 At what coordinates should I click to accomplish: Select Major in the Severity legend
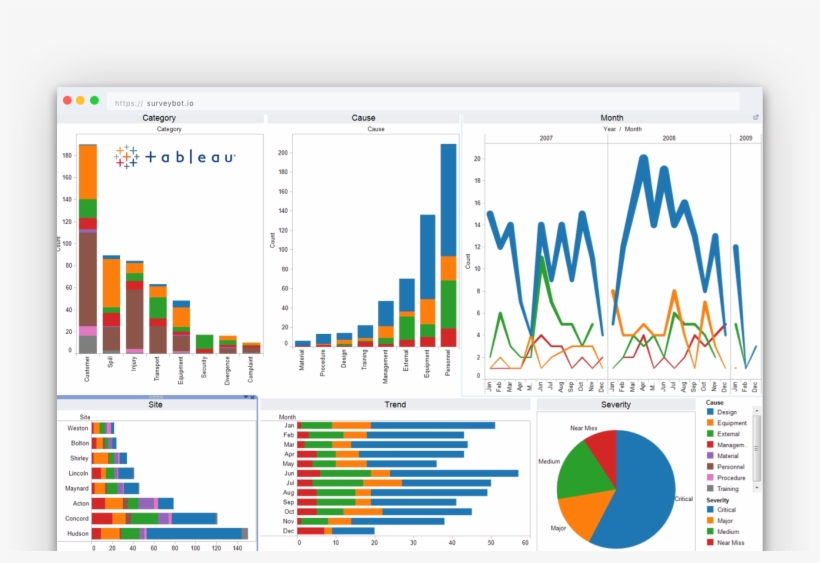(x=720, y=521)
